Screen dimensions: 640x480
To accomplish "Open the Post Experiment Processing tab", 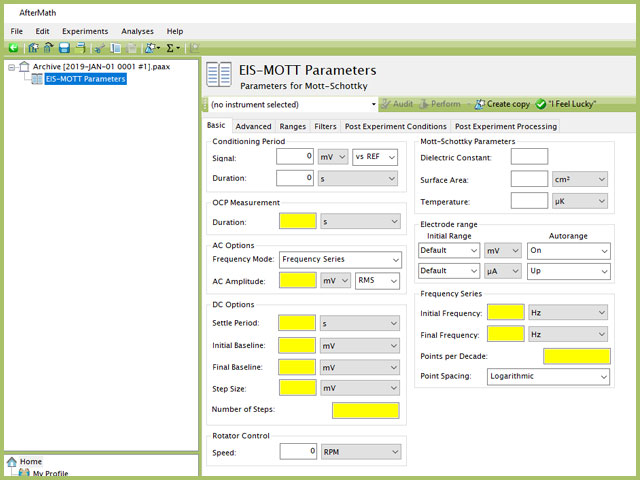I will click(x=506, y=127).
